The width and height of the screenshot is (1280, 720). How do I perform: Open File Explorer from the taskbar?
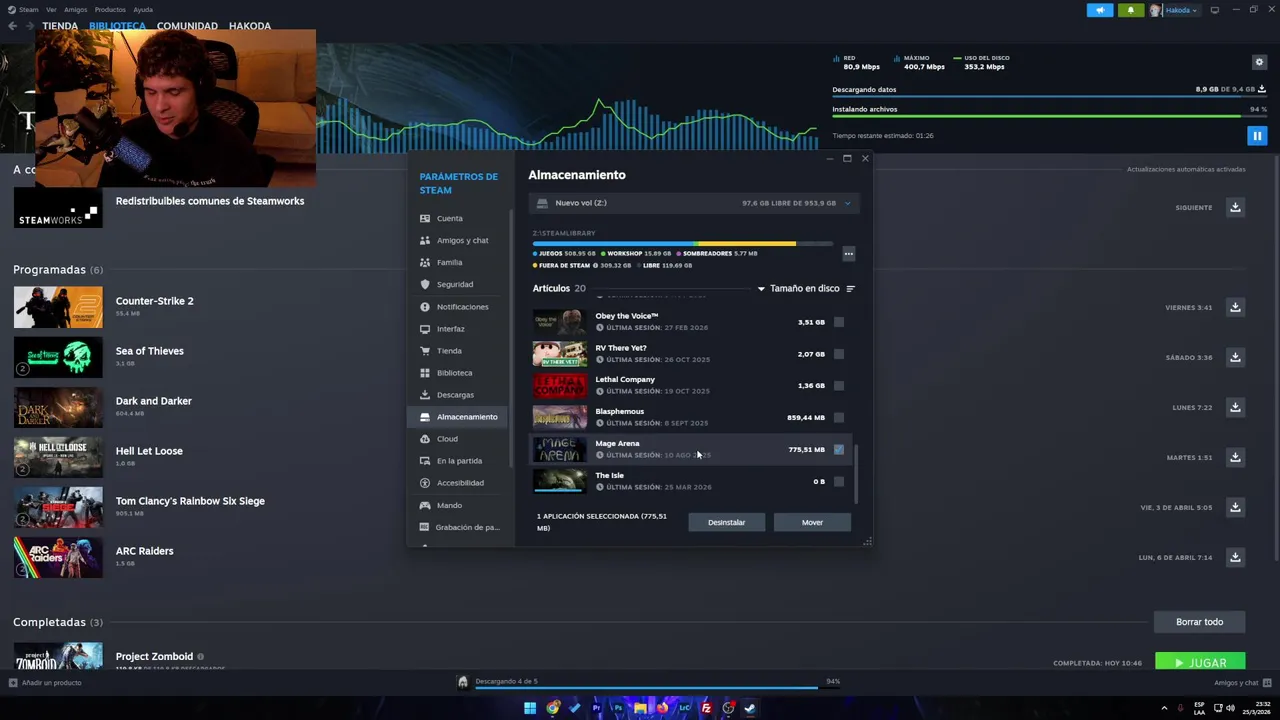(x=640, y=708)
